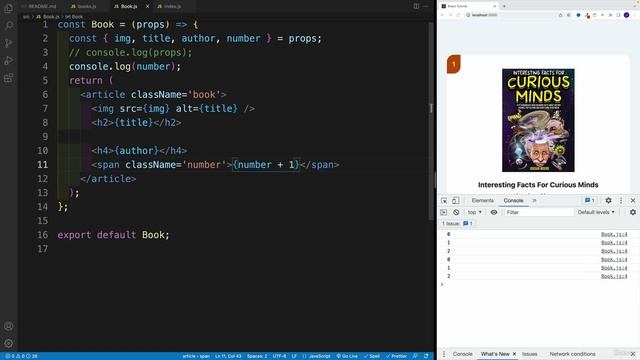Clear the console output
Image resolution: width=640 pixels, height=360 pixels.
tap(456, 212)
